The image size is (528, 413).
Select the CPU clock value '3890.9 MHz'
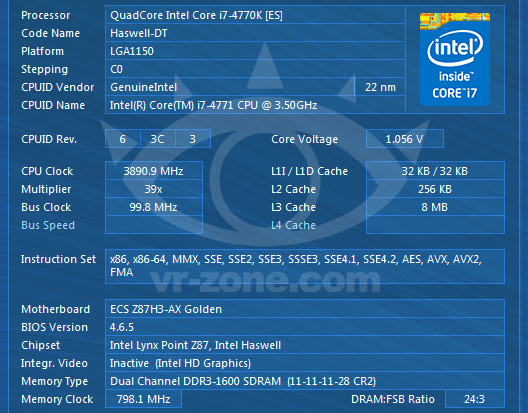pos(154,171)
